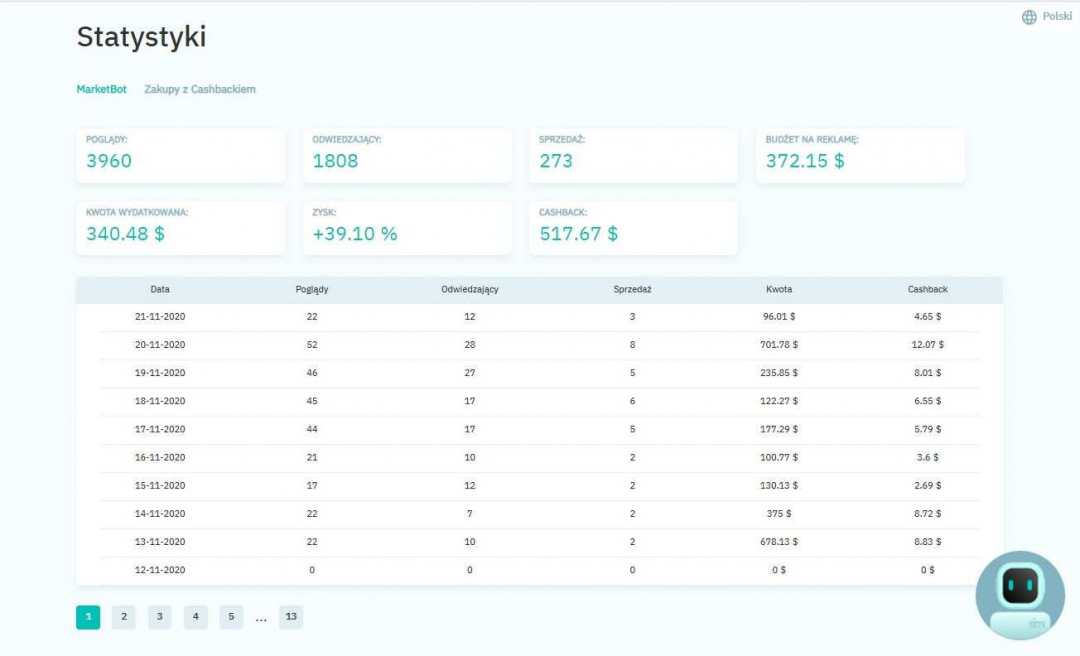Click the globe language icon
The image size is (1080, 656).
pyautogui.click(x=1029, y=17)
